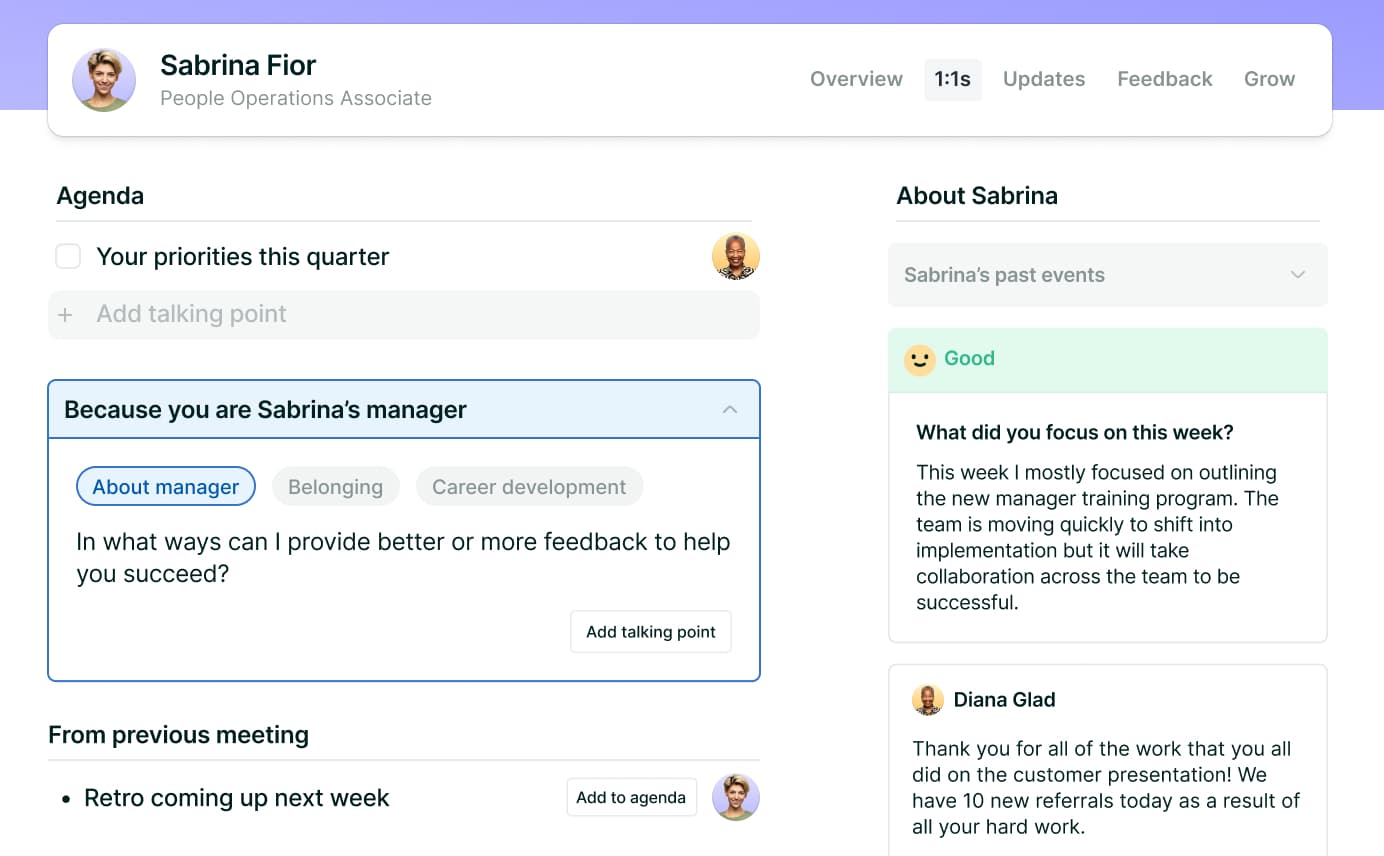Screen dimensions: 1384x856
Task: Click the 1:1s highlighted navigation item
Action: point(952,79)
